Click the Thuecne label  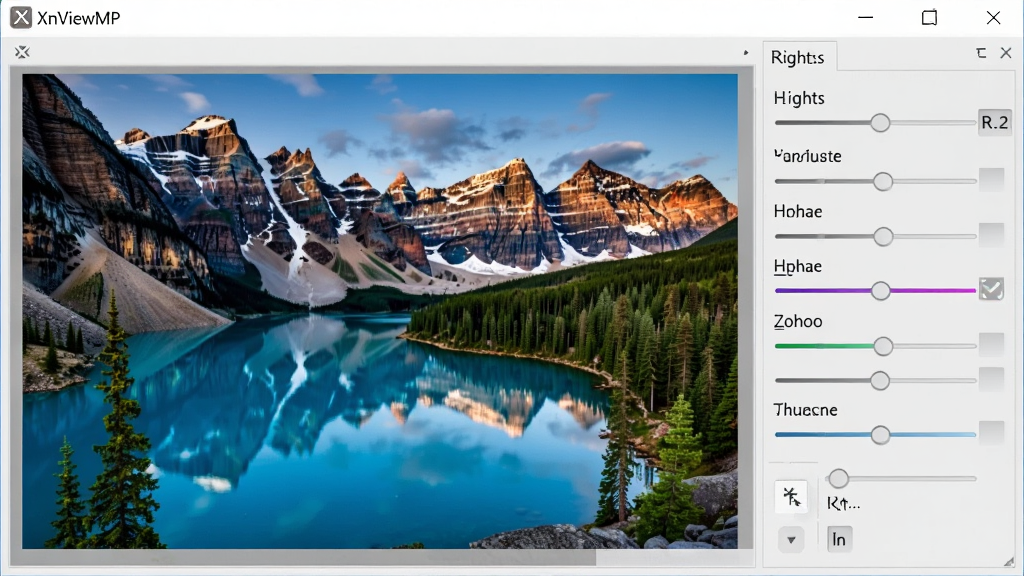(x=805, y=409)
